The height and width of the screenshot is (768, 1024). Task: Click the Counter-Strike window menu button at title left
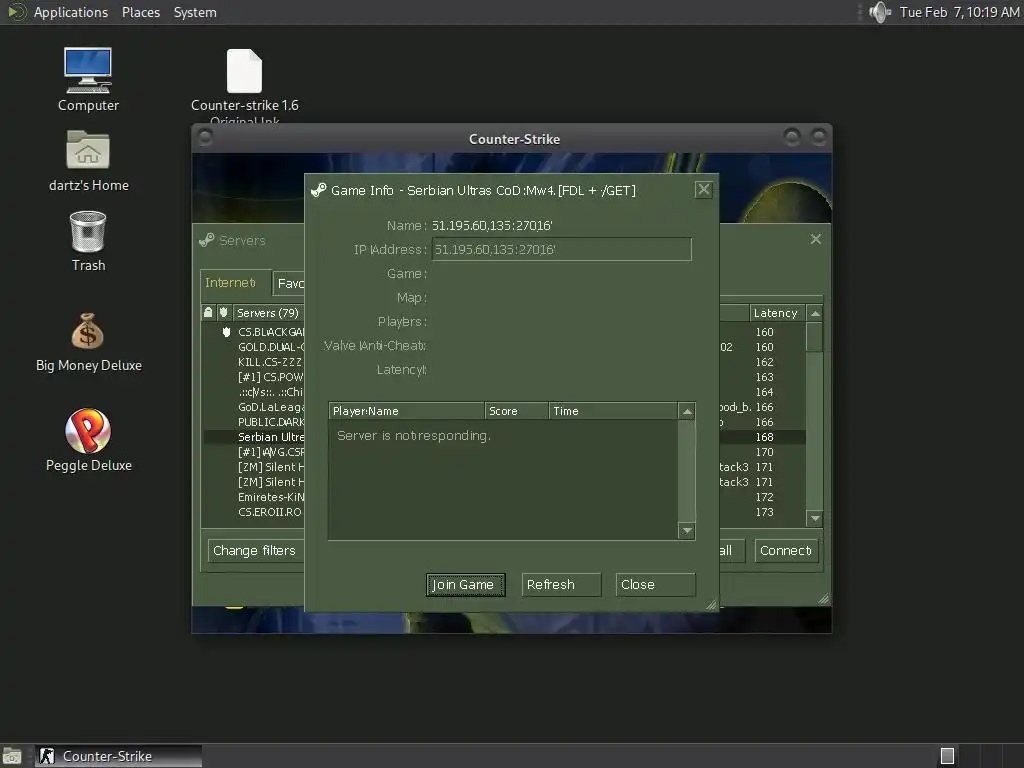204,138
